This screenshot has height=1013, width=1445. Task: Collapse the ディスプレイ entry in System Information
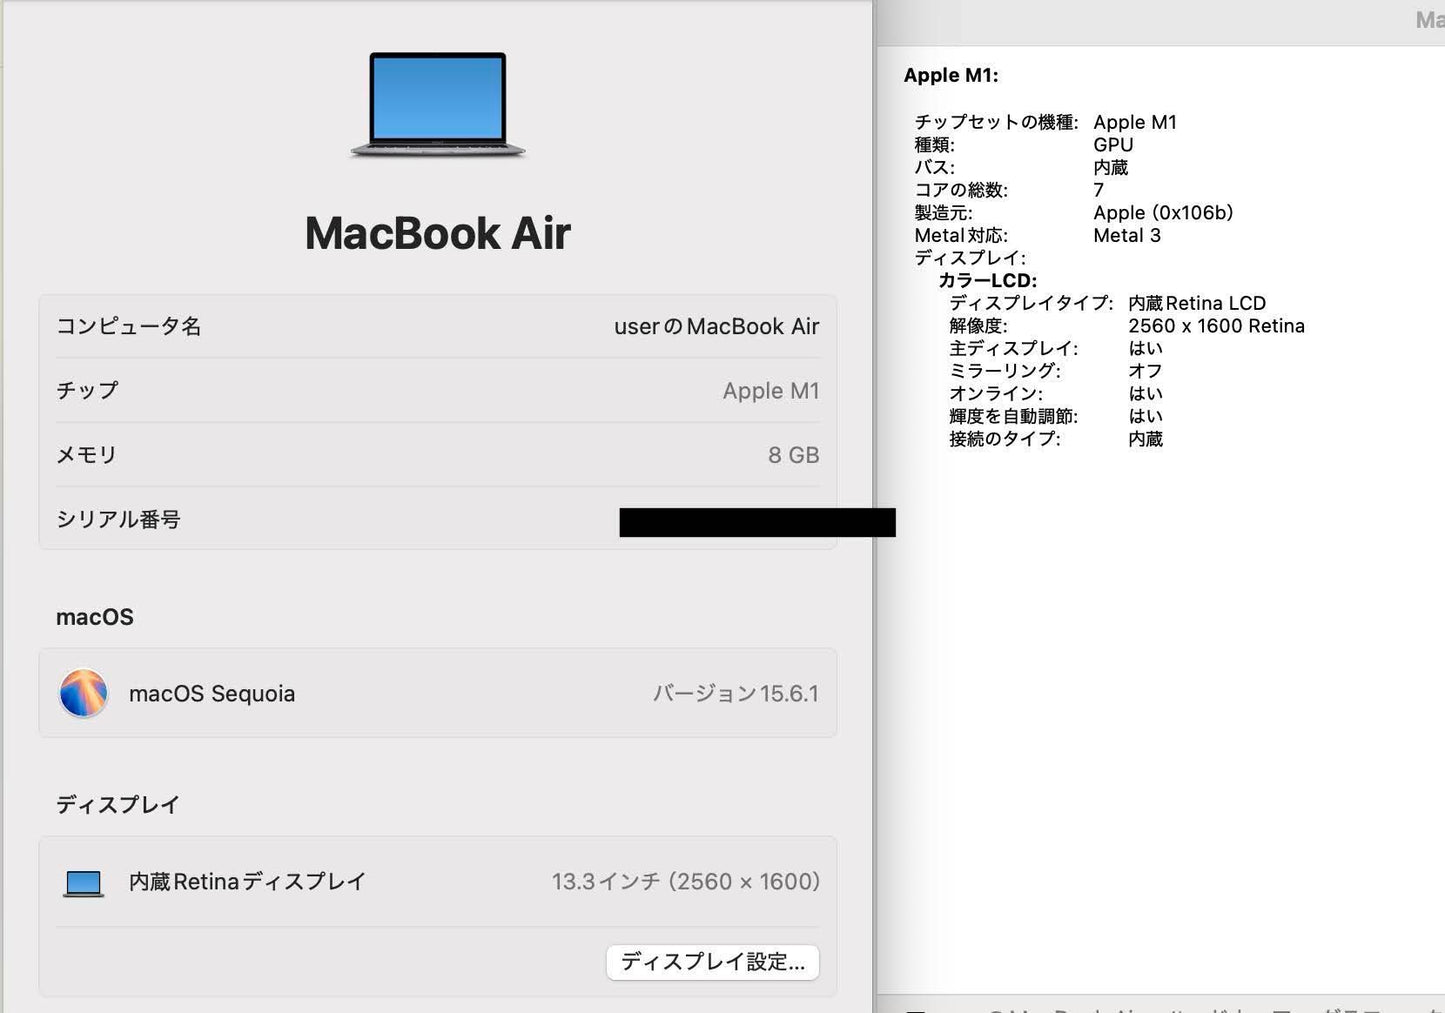click(970, 258)
